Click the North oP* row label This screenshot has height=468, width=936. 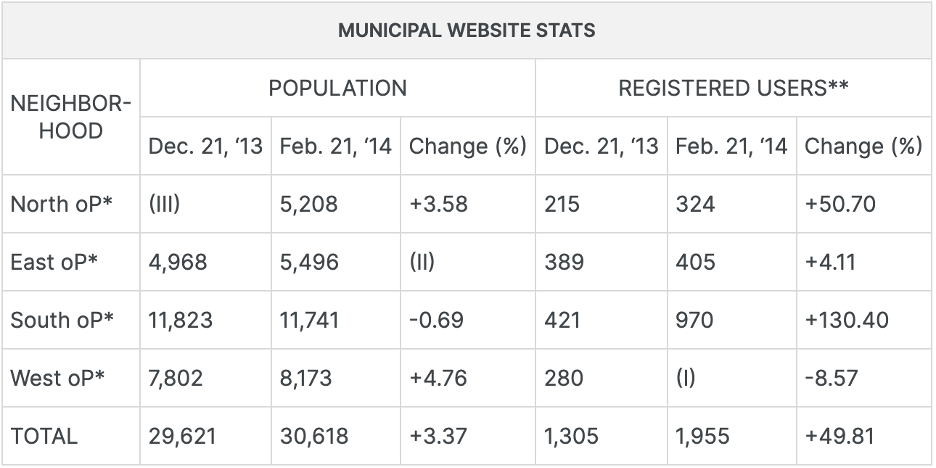(x=61, y=204)
